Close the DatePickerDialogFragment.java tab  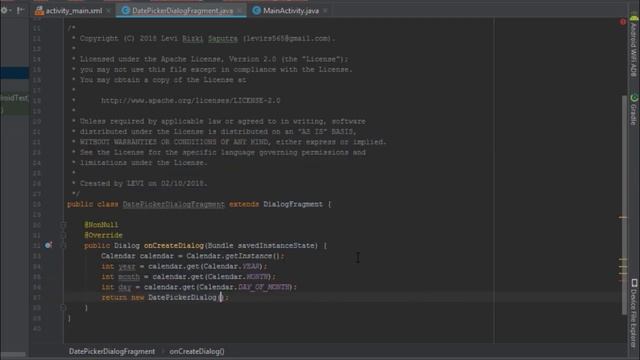pyautogui.click(x=240, y=11)
